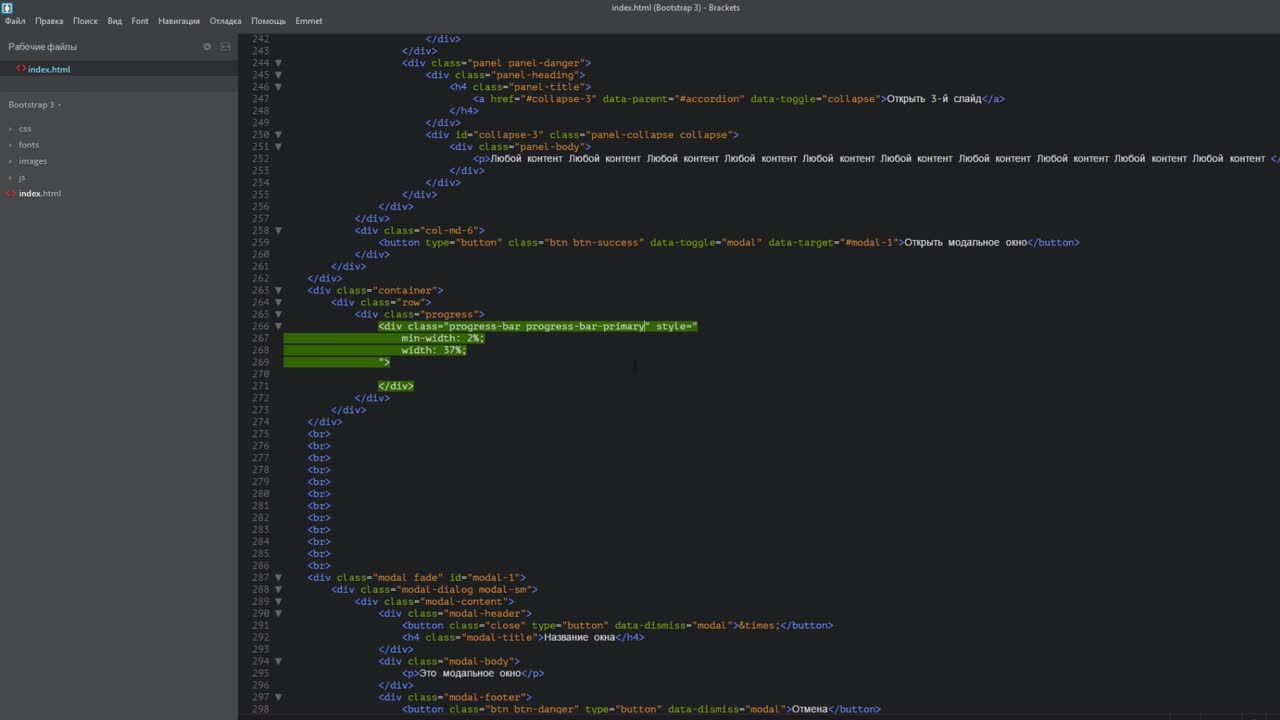Screen dimensions: 1280x720
Task: Open the Bootstrap 3 project dropdown
Action: (x=34, y=105)
